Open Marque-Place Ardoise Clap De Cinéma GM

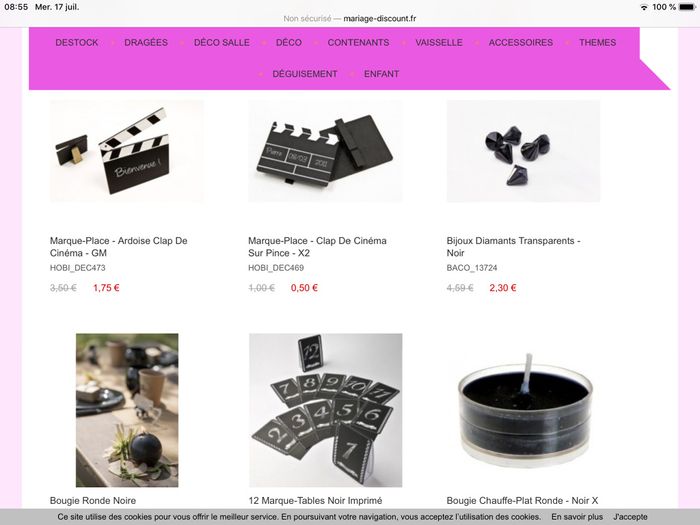(118, 246)
